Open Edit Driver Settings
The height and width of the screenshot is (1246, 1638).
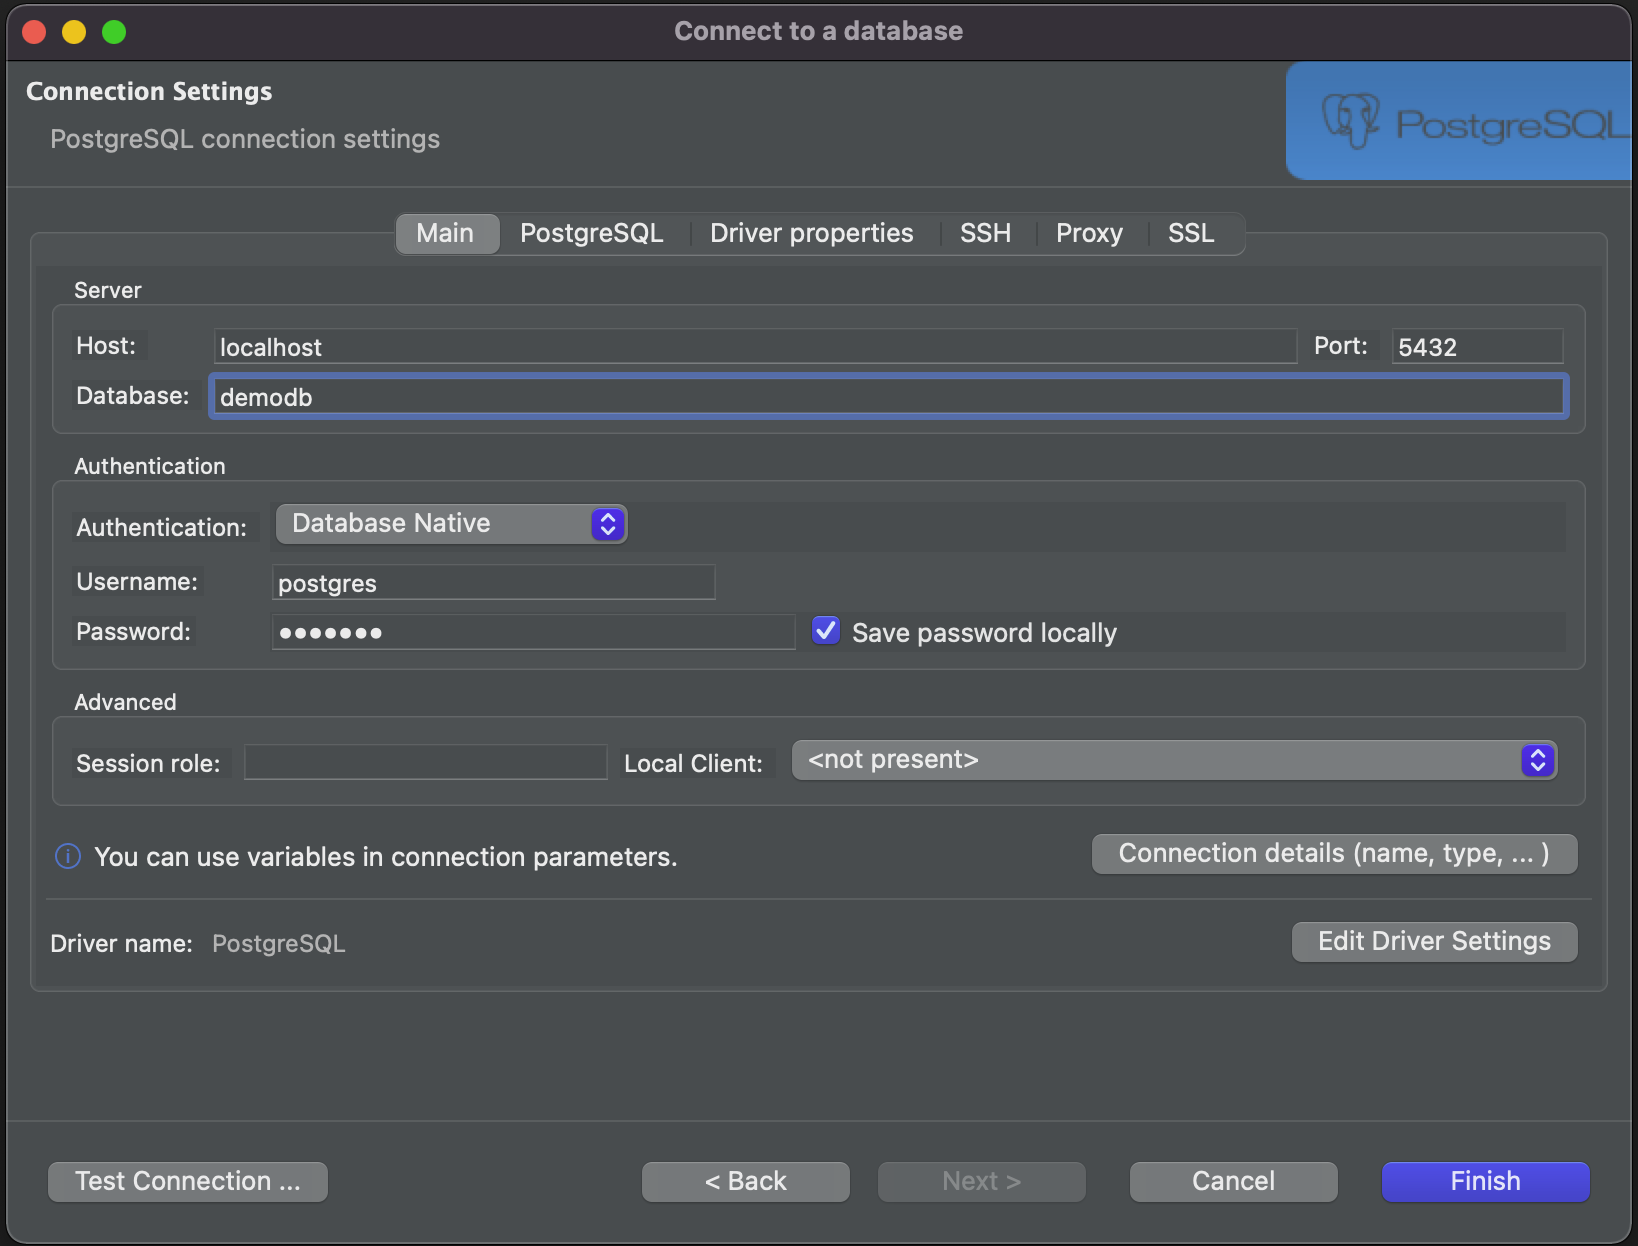(x=1434, y=942)
